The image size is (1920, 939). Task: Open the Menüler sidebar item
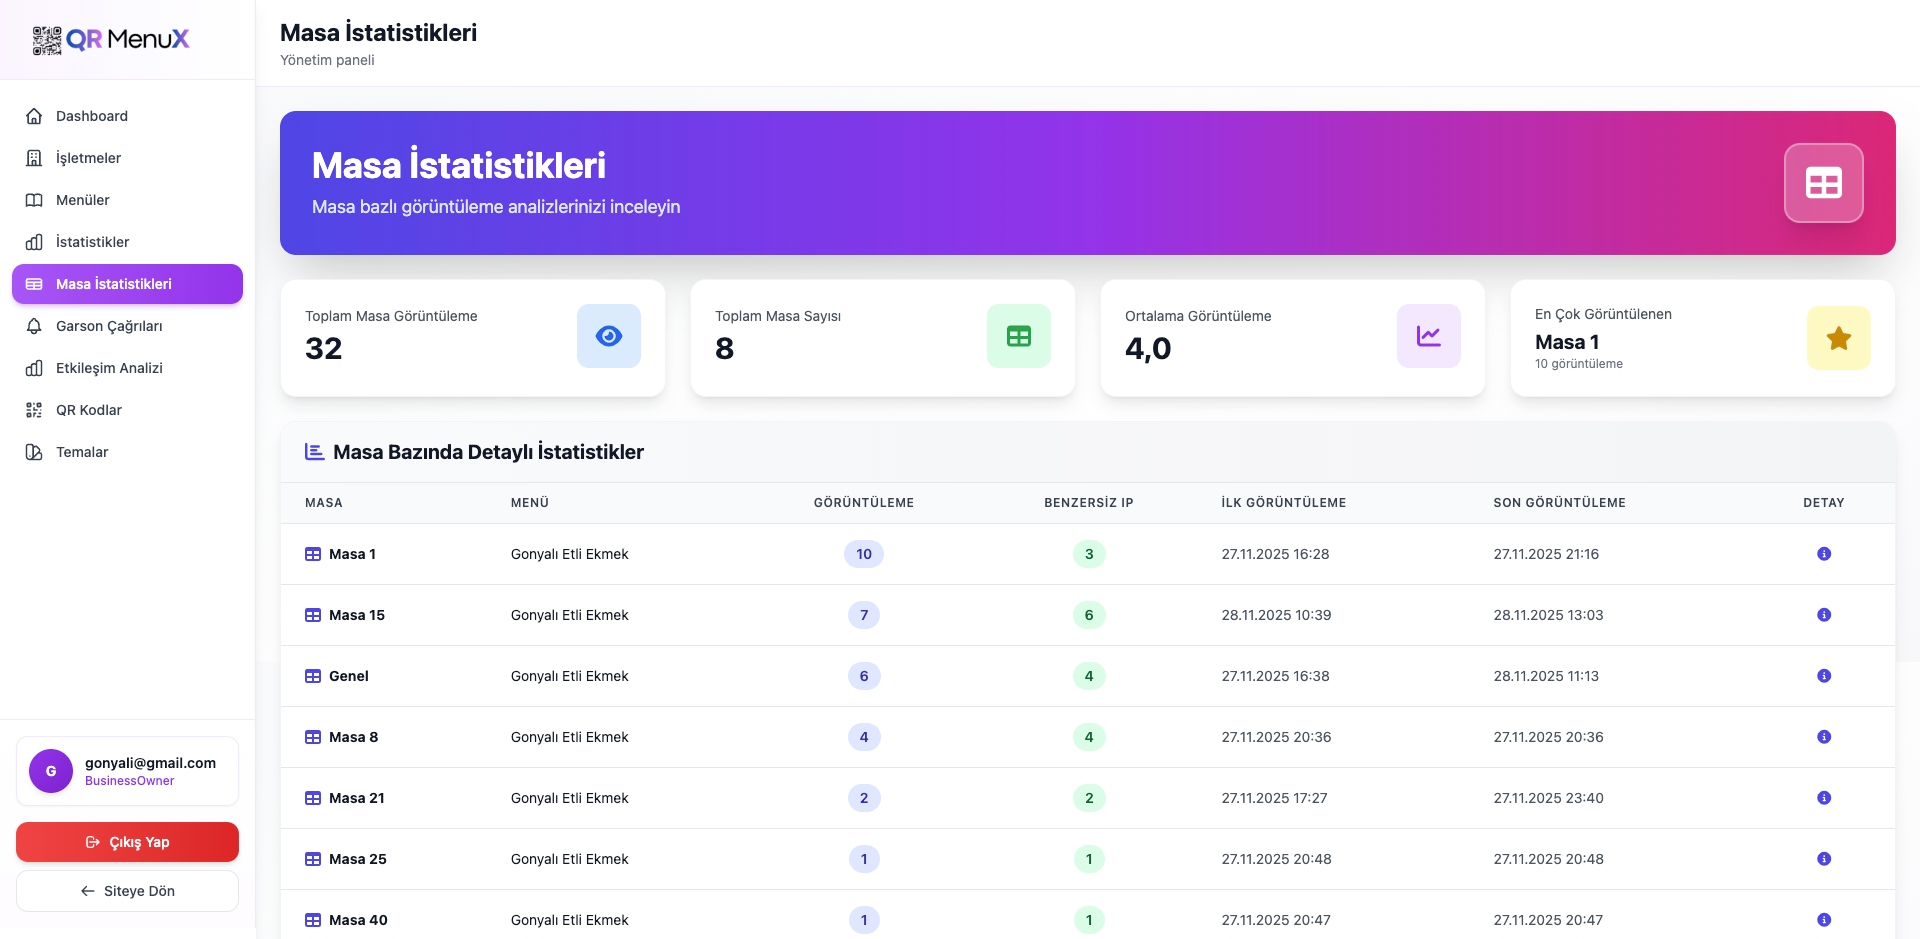(82, 200)
